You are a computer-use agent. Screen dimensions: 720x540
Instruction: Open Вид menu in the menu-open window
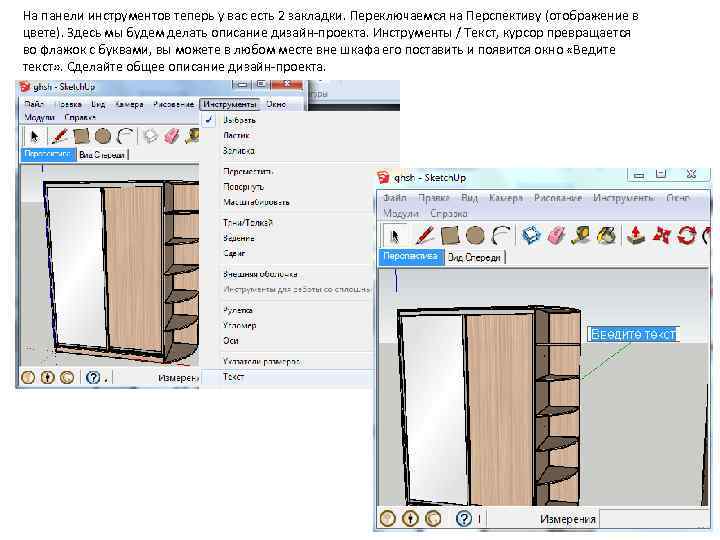point(98,104)
